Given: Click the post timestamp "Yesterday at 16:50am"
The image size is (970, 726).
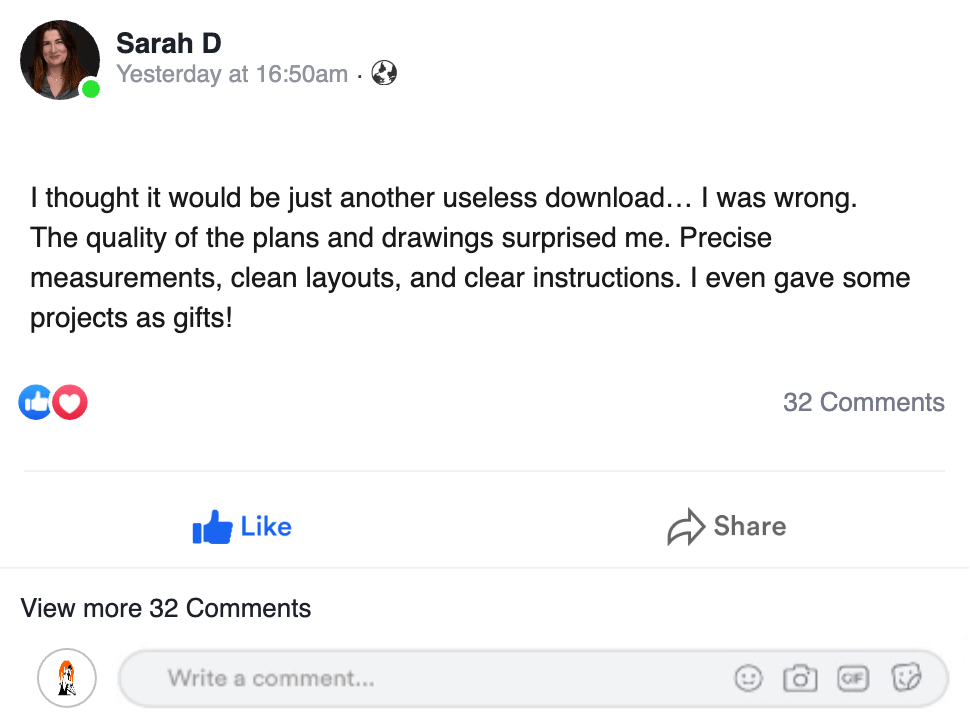Looking at the screenshot, I should pyautogui.click(x=232, y=74).
